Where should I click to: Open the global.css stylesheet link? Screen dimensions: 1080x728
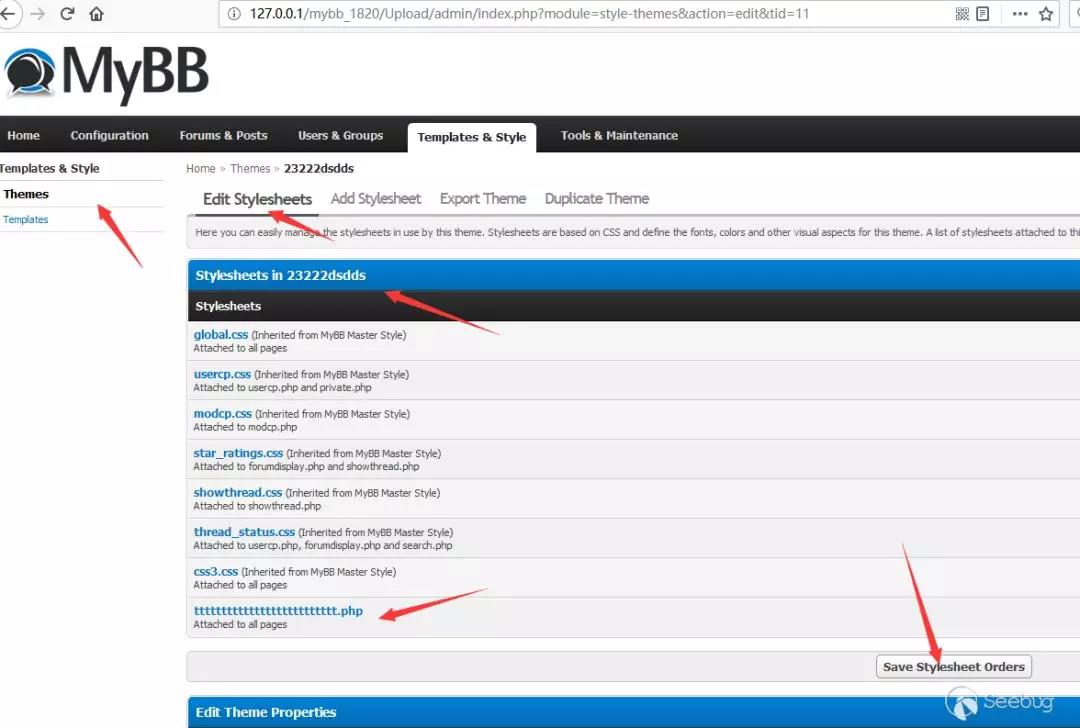220,335
